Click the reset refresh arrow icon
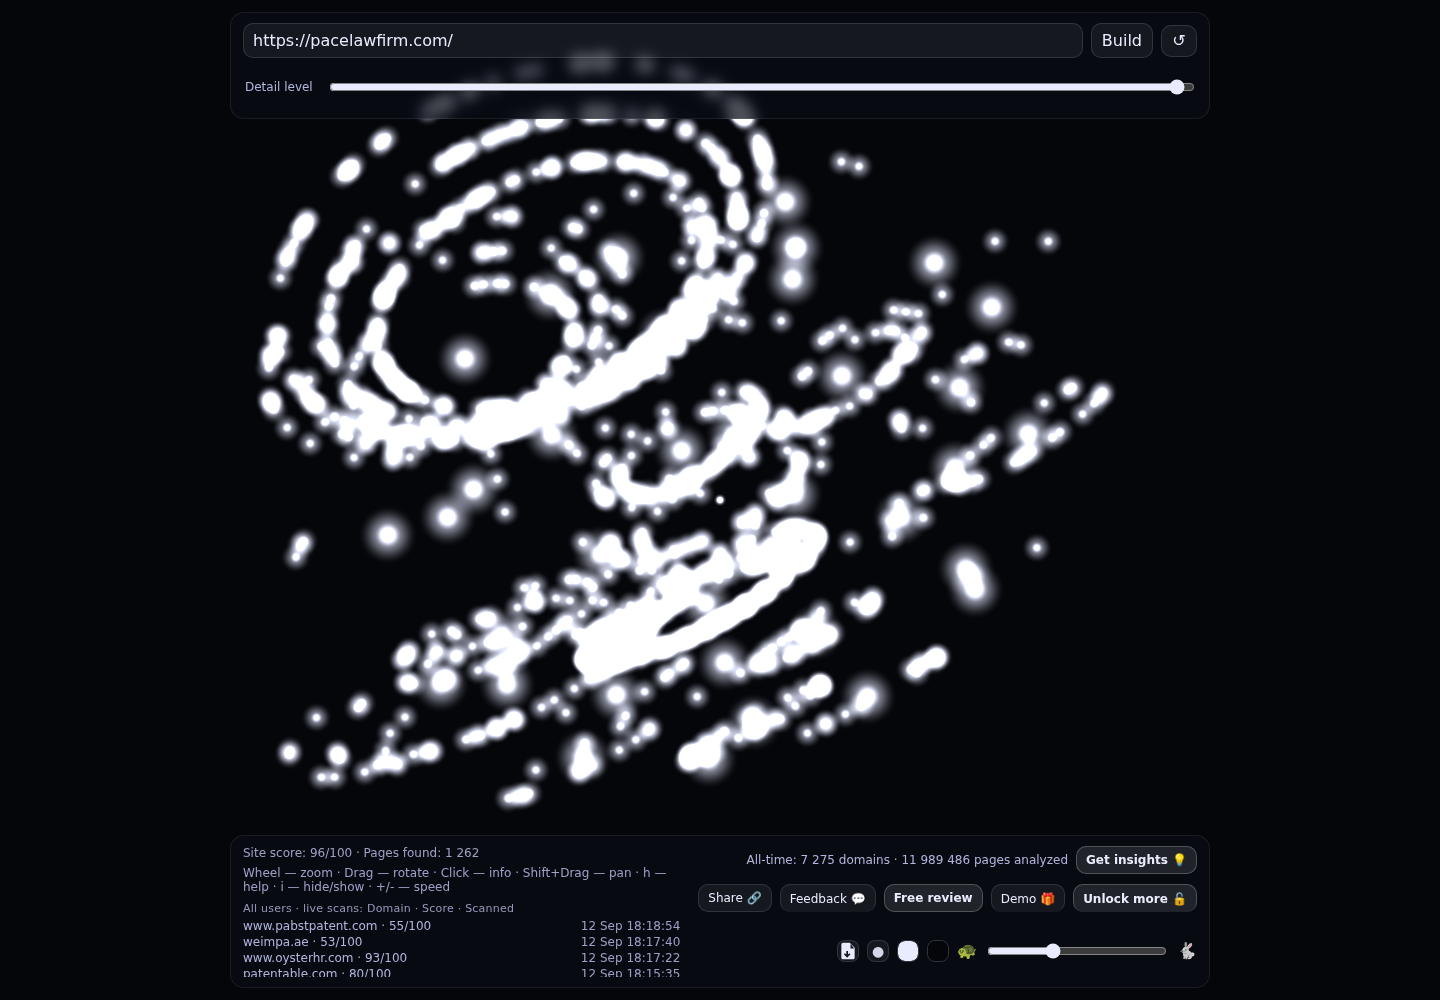Viewport: 1440px width, 1000px height. [1179, 41]
